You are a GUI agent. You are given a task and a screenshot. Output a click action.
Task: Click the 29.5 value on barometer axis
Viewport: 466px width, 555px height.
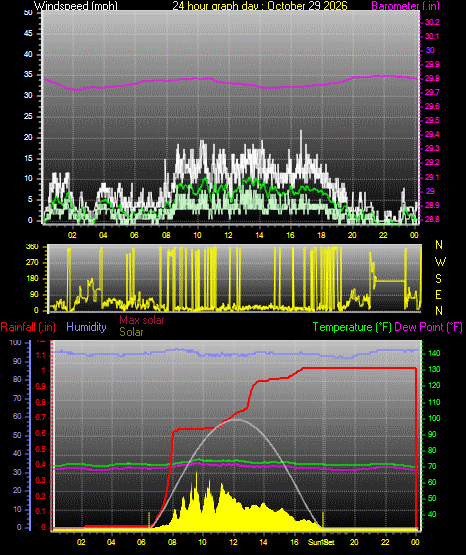click(x=432, y=121)
